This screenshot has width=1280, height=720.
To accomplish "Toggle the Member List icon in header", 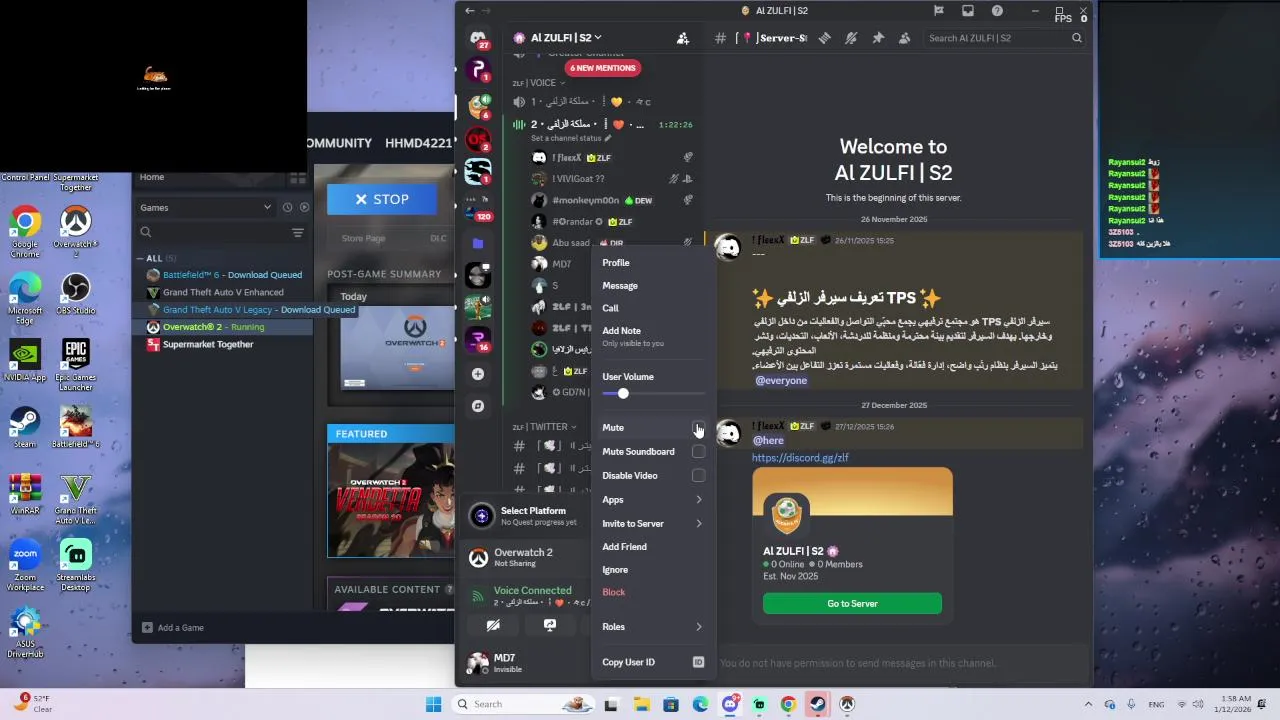I will 904,38.
